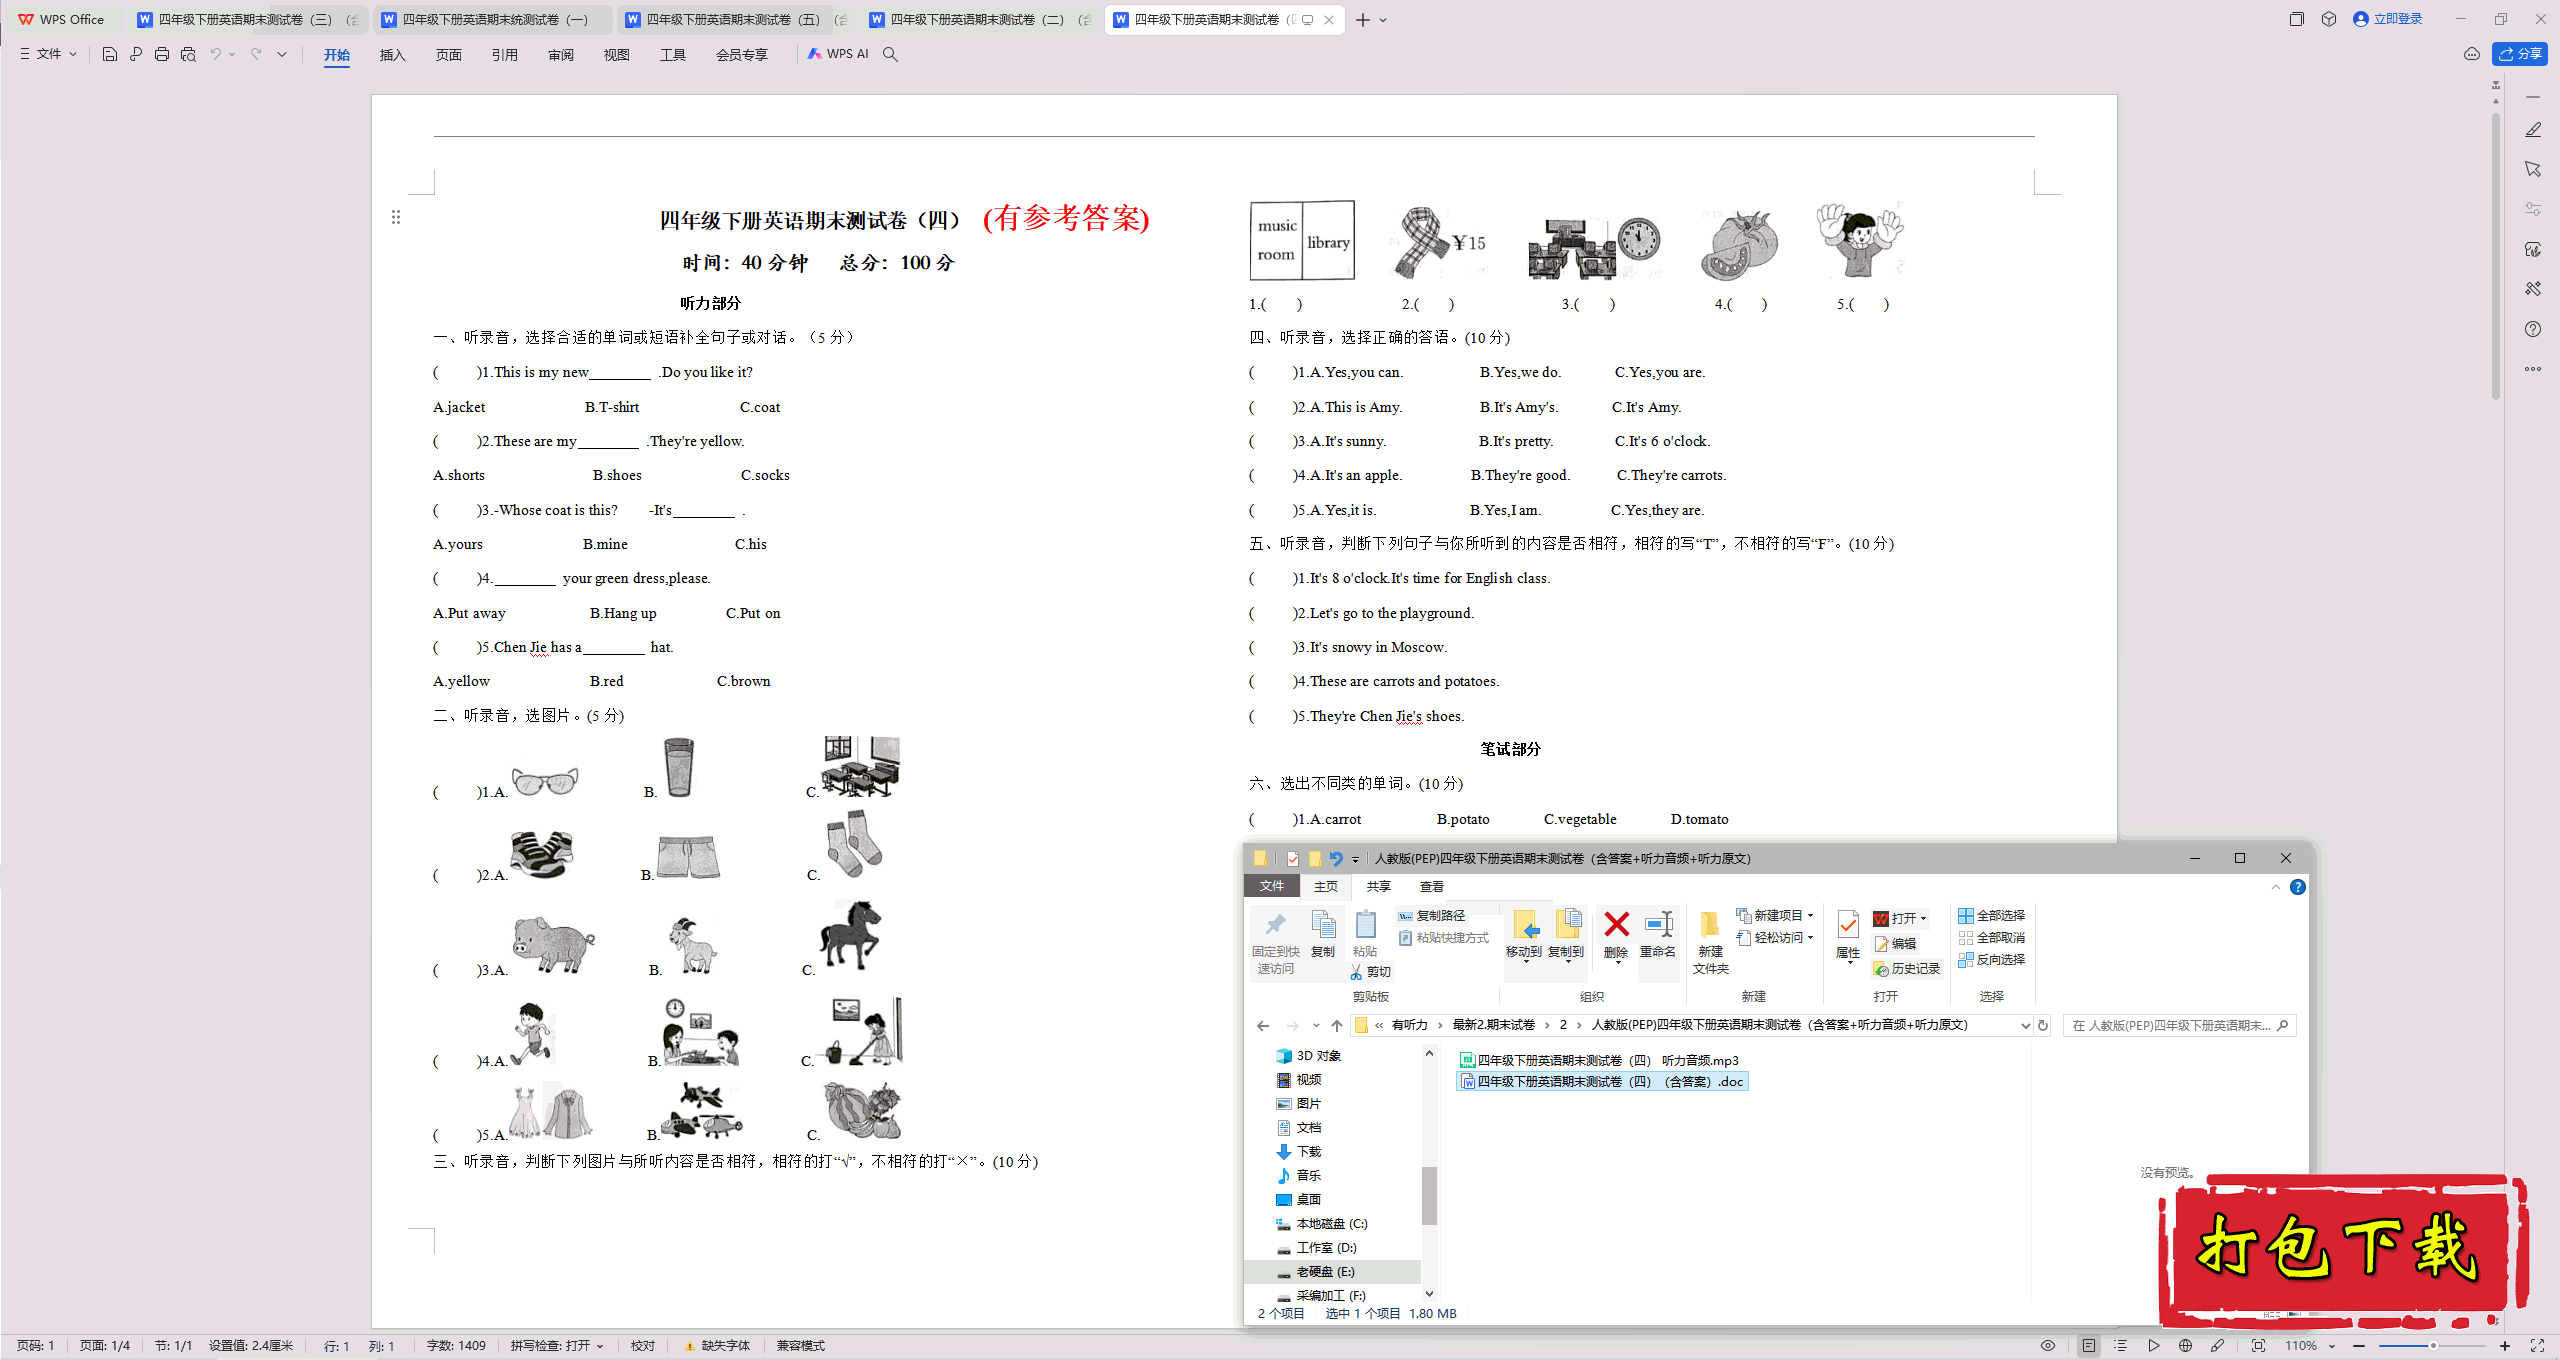Image resolution: width=2560 pixels, height=1360 pixels.
Task: Collapse the Explorer ribbon chevron
Action: [2276, 887]
